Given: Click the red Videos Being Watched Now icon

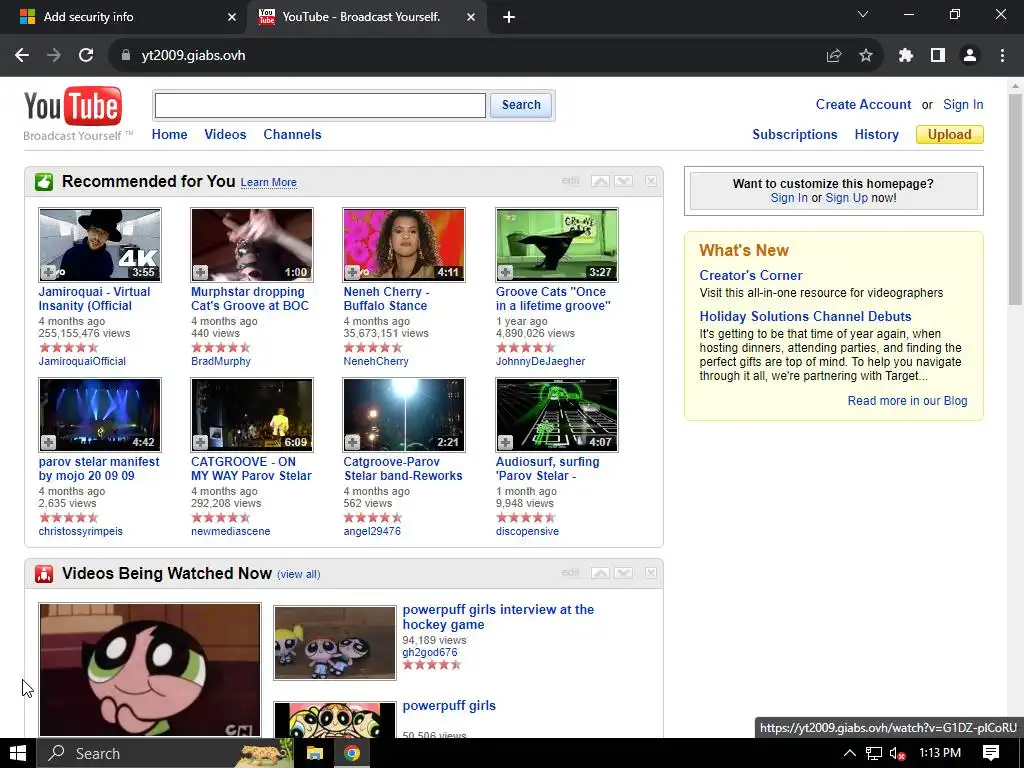Looking at the screenshot, I should [x=44, y=573].
